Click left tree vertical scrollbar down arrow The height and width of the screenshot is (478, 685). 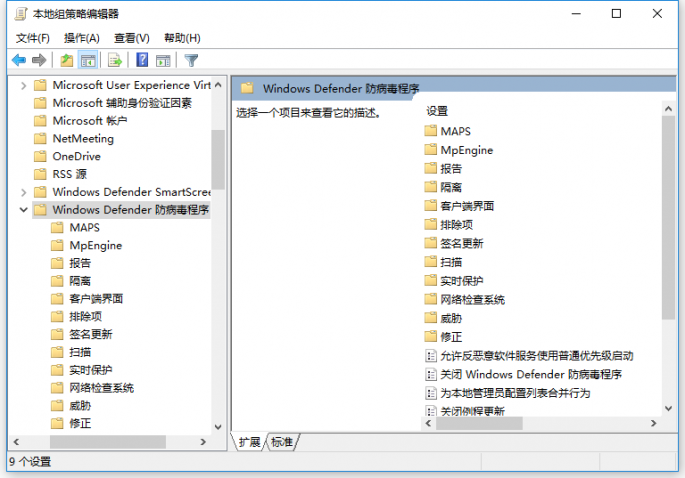point(218,427)
